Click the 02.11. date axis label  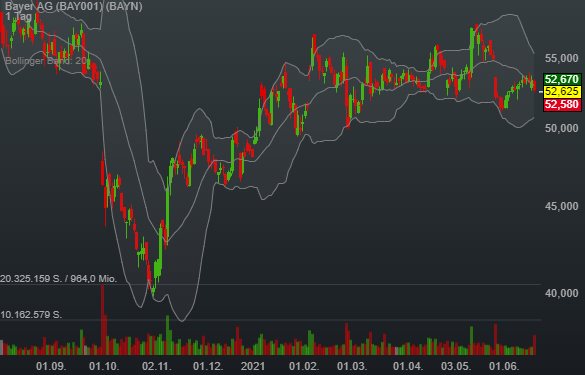click(x=157, y=366)
